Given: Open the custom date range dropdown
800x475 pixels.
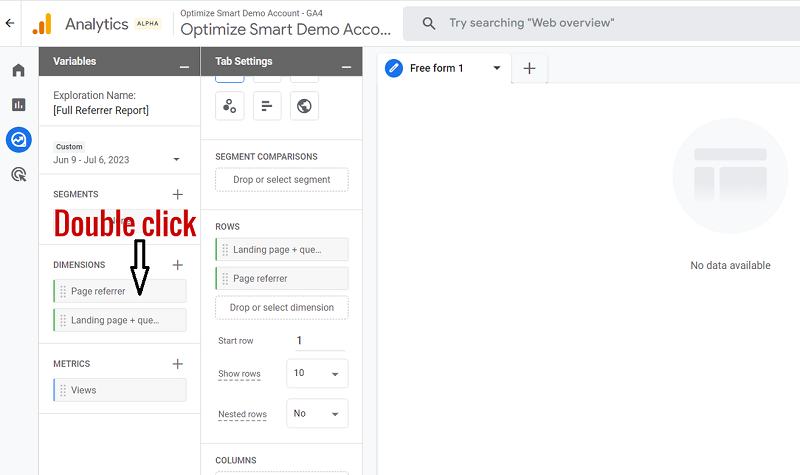Looking at the screenshot, I should point(176,159).
